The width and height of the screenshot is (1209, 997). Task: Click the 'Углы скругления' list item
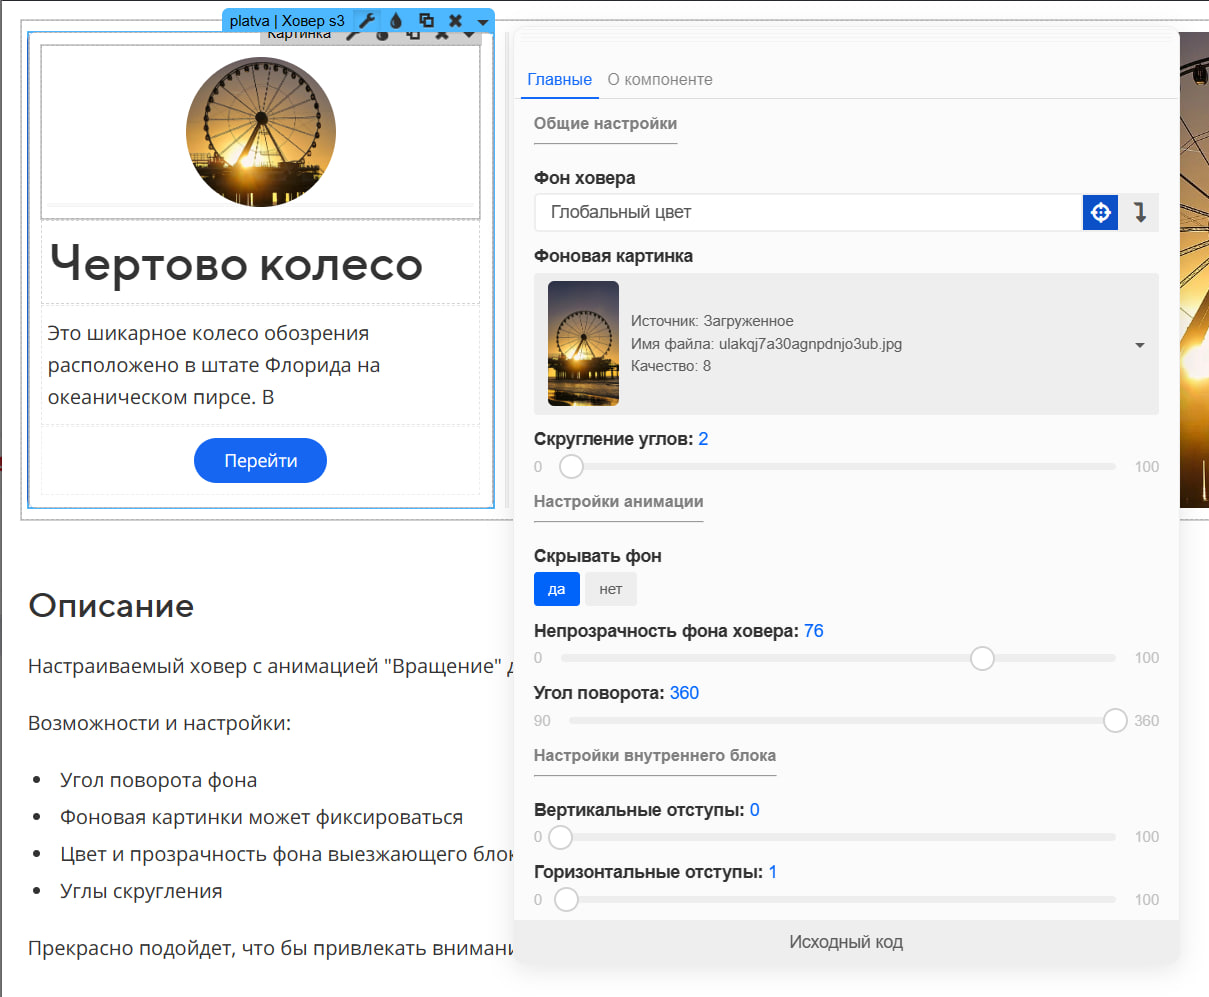point(141,891)
